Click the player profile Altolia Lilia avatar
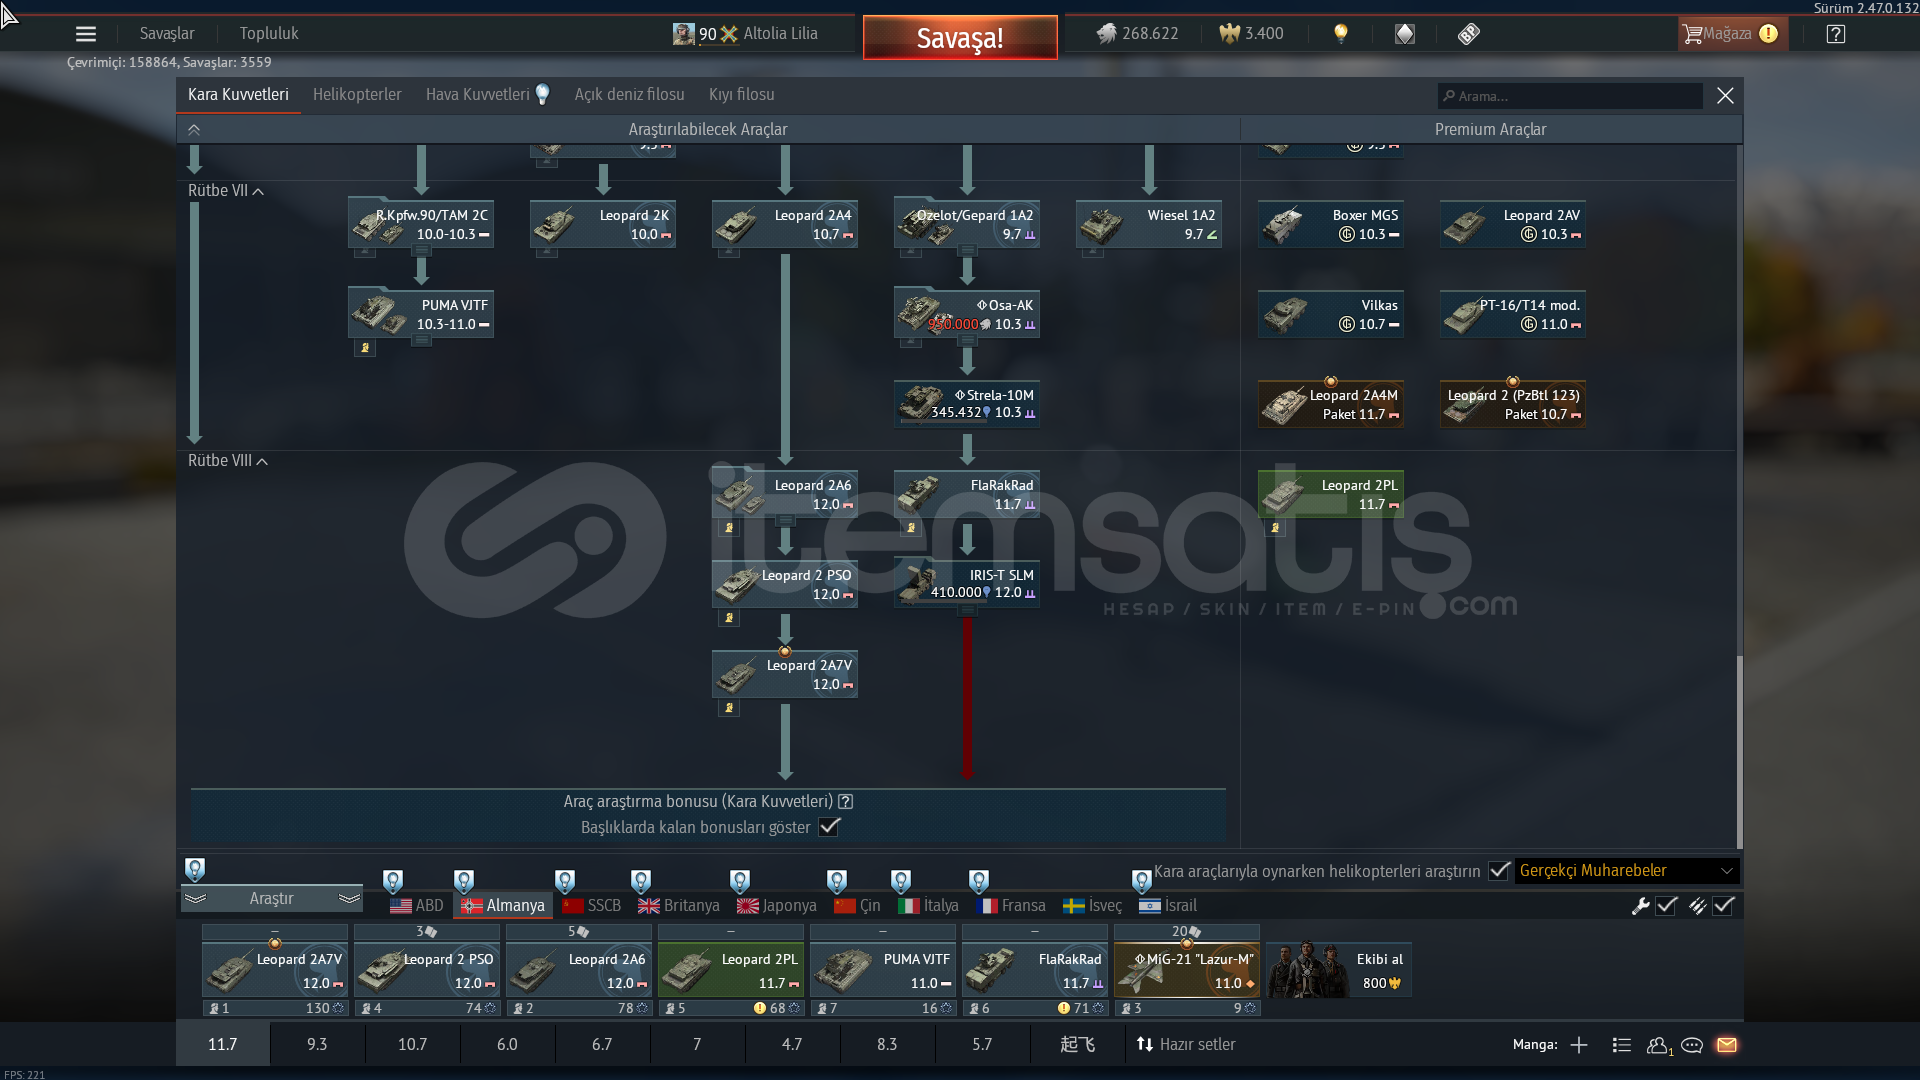 click(684, 34)
